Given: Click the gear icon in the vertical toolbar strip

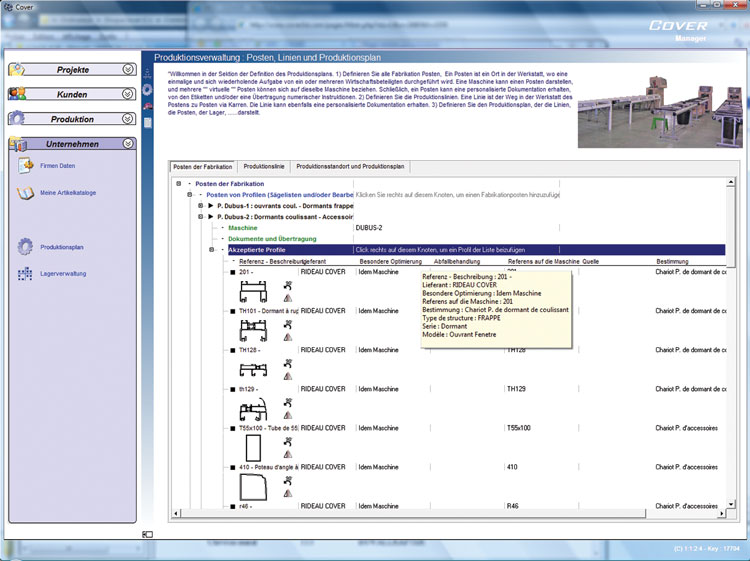Looking at the screenshot, I should coord(147,89).
